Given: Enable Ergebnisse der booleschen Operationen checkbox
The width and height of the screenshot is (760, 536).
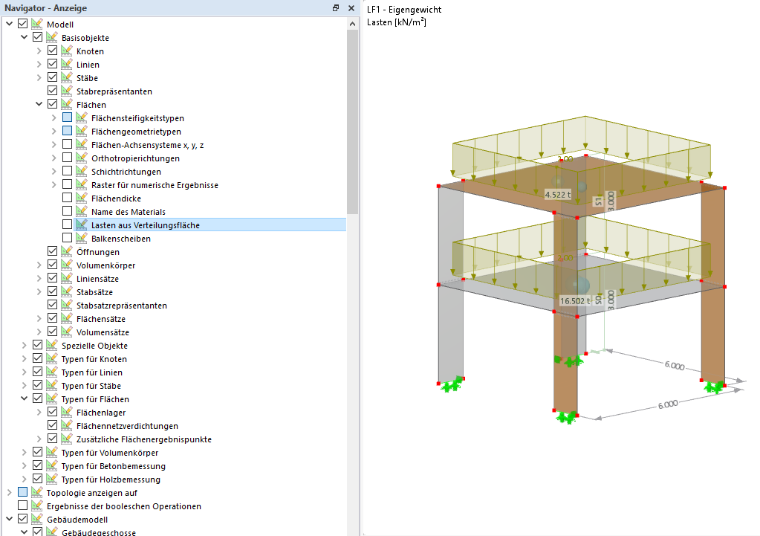Looking at the screenshot, I should 23,505.
